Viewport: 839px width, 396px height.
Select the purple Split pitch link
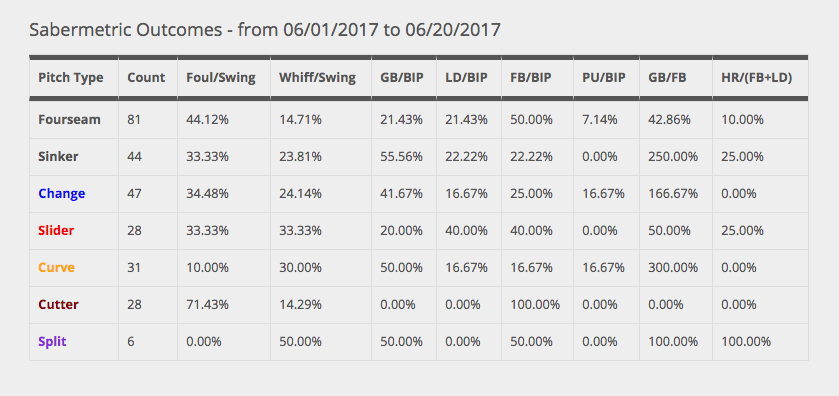(x=52, y=341)
